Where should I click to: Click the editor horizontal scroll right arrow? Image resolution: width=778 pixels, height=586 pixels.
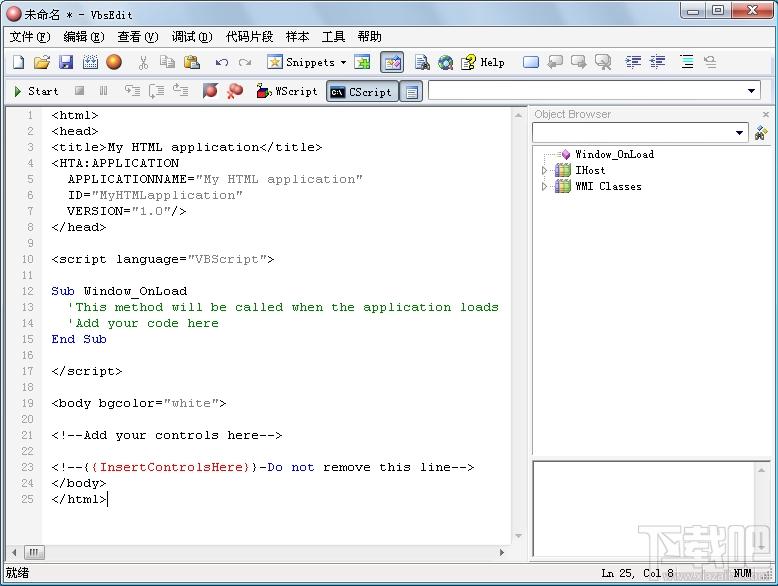click(502, 552)
